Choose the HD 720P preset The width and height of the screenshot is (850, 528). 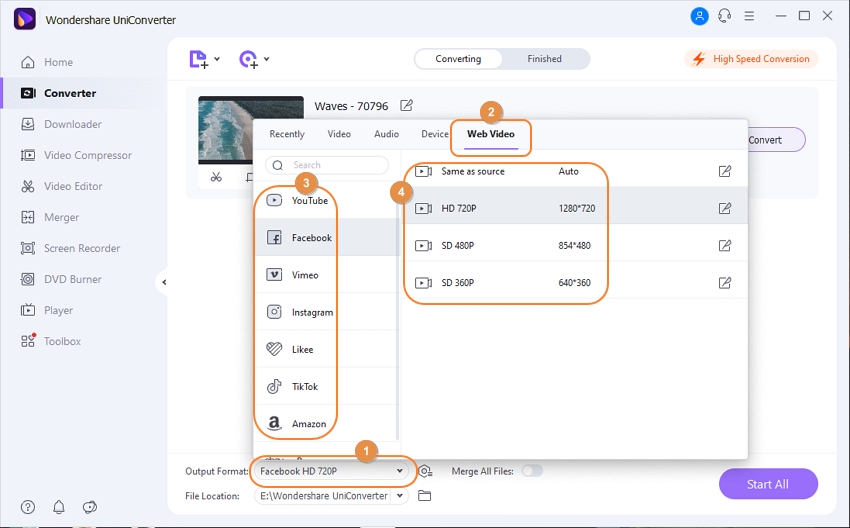(575, 208)
